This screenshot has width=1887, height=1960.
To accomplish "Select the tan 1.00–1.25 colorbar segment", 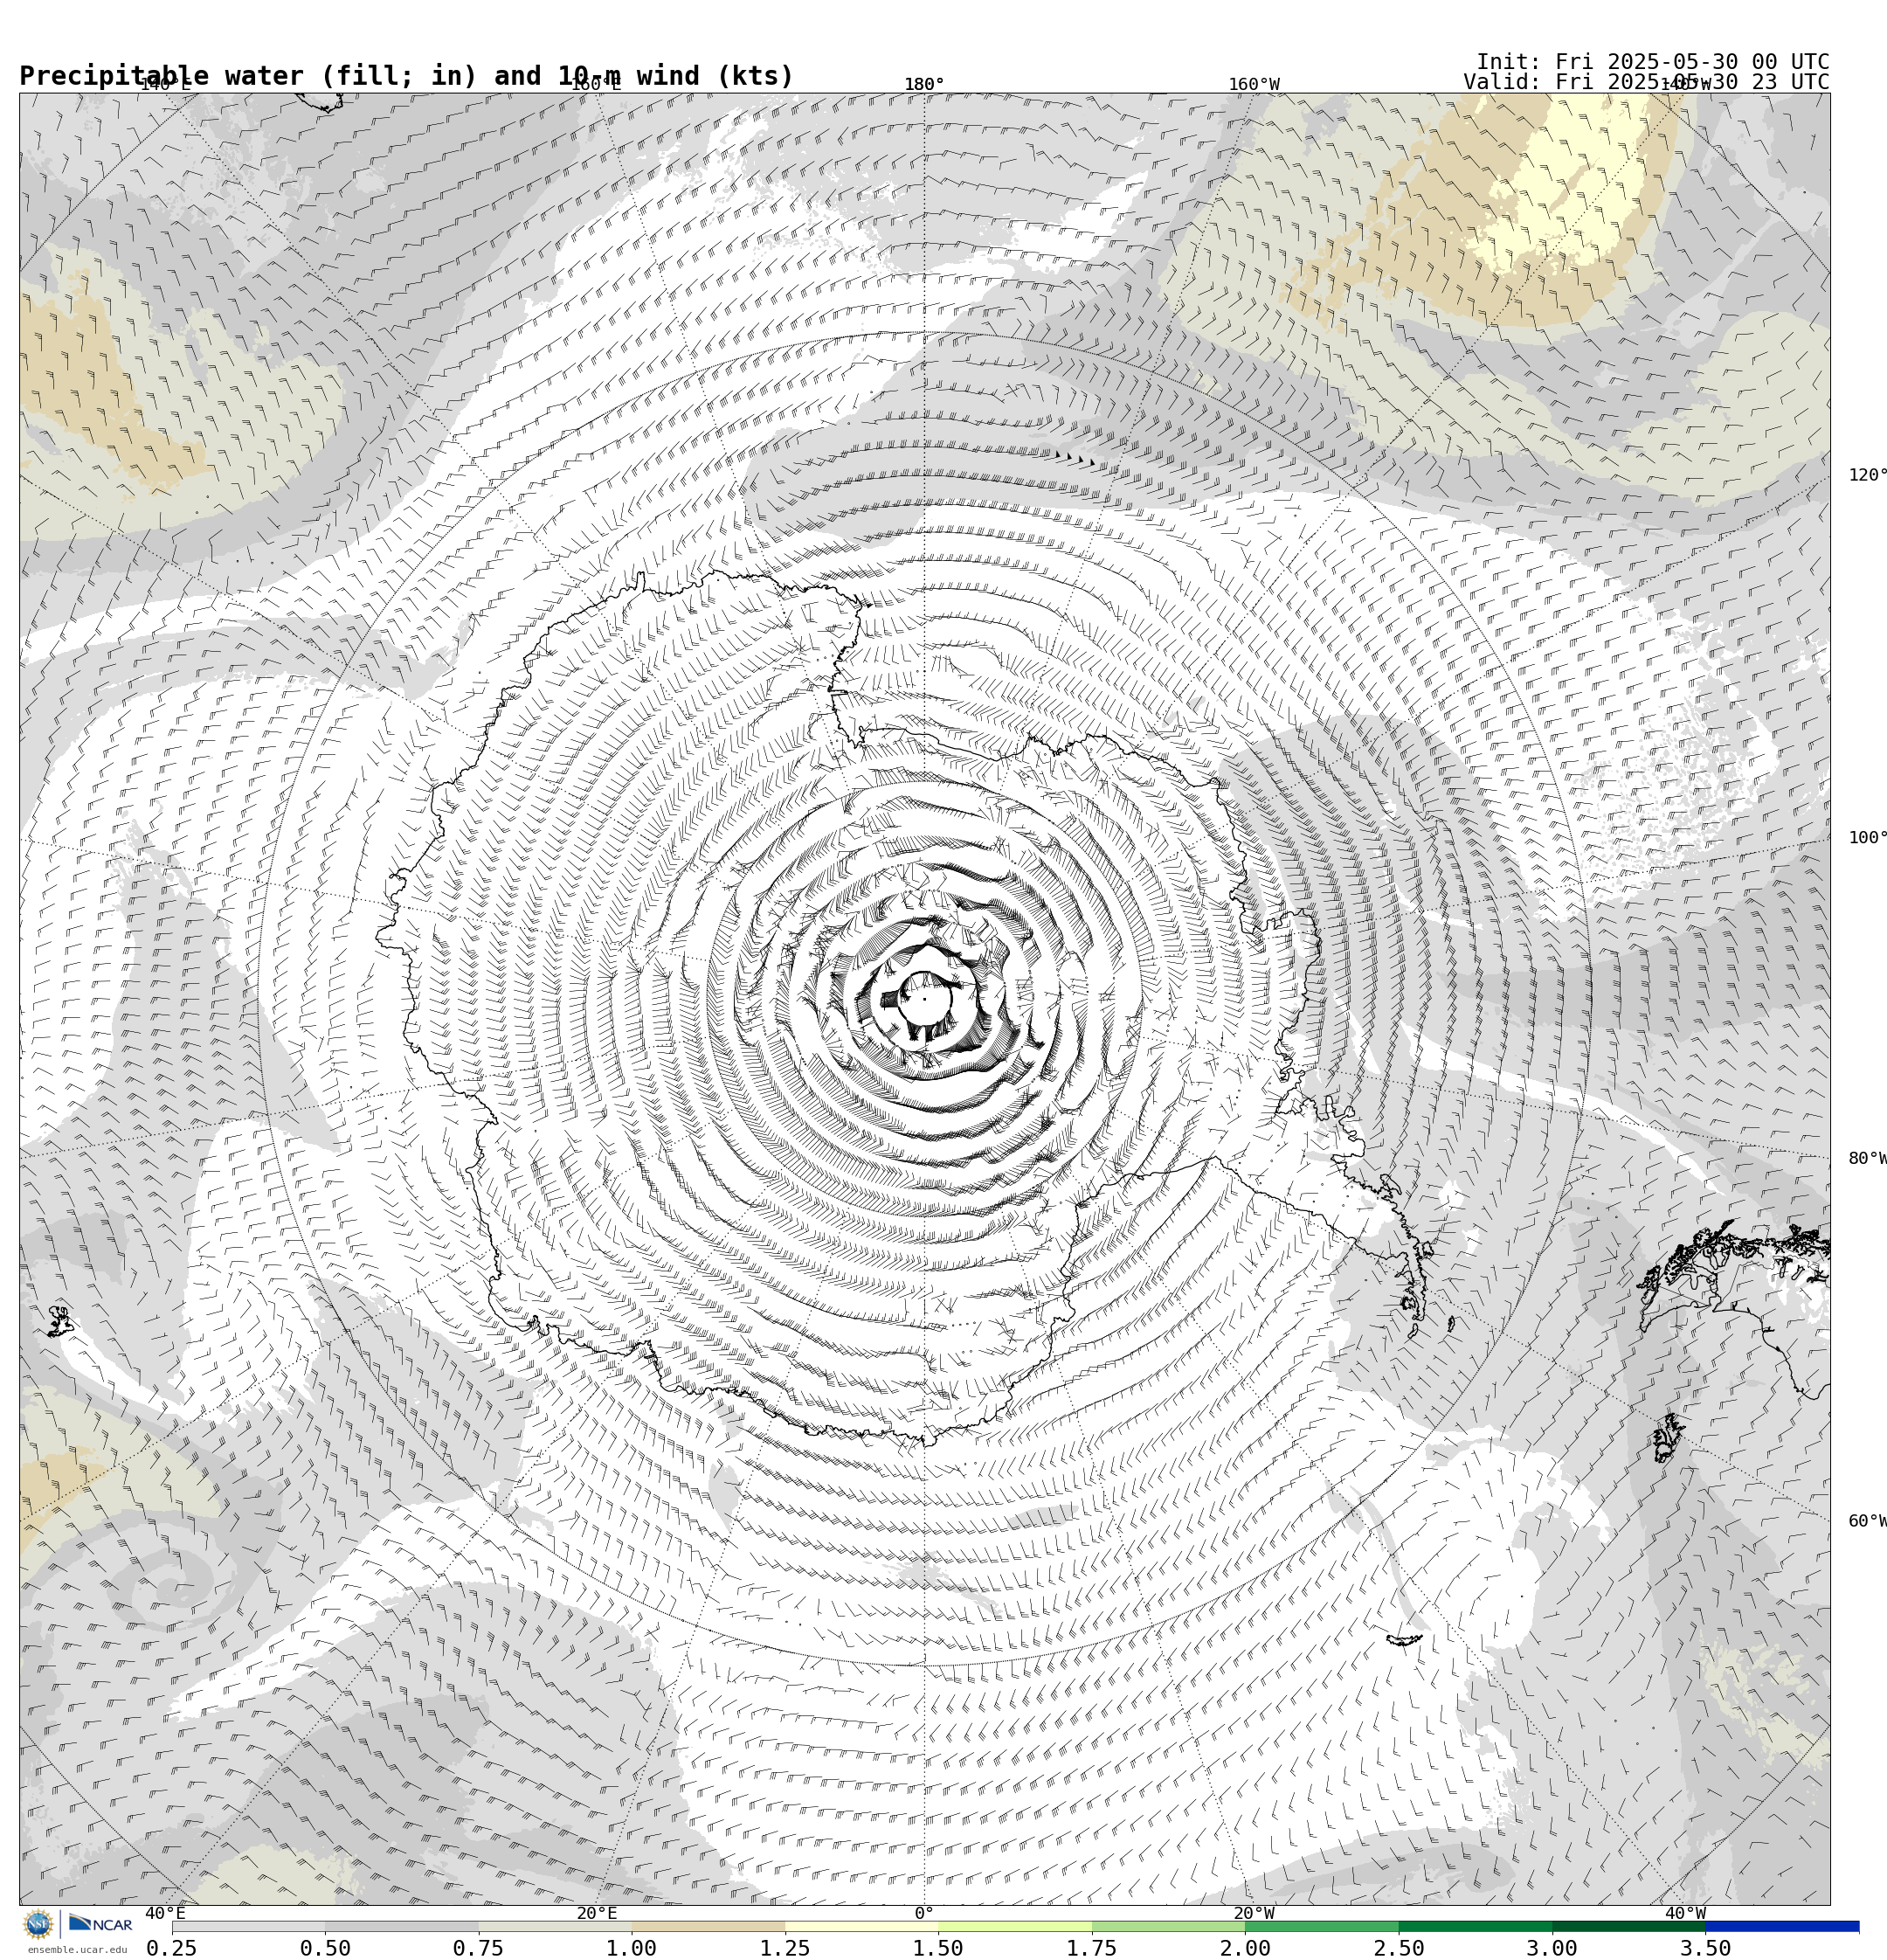I will pyautogui.click(x=708, y=1926).
